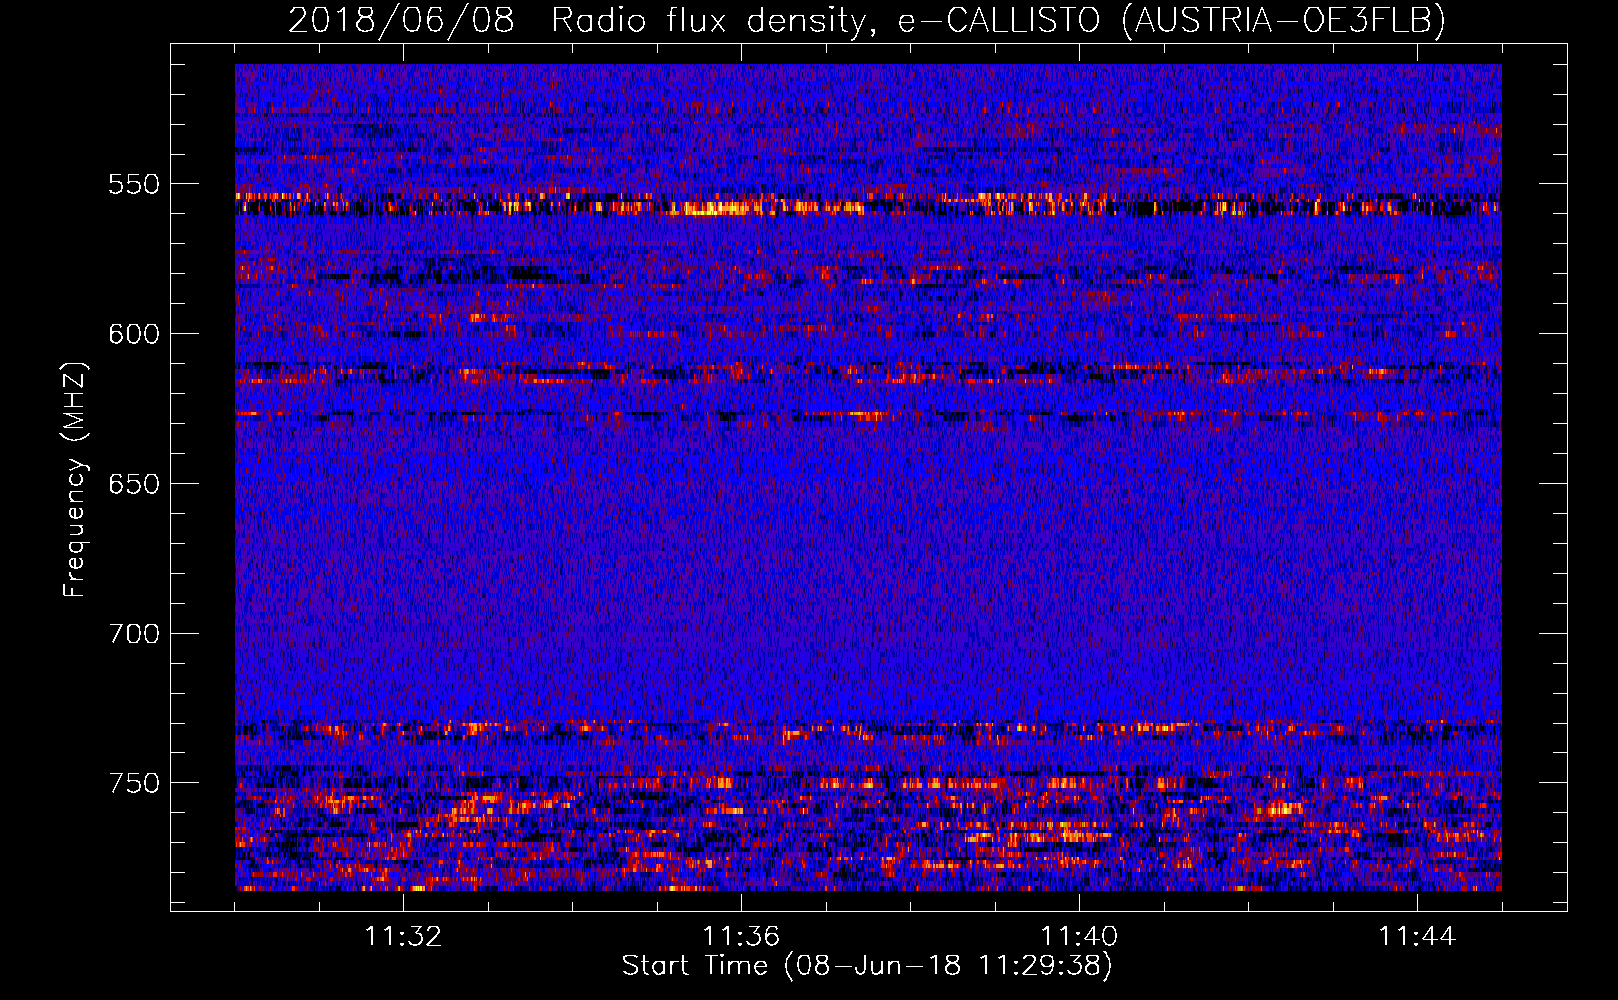Click the 600 frequency tick label
Image resolution: width=1618 pixels, height=1000 pixels.
coord(134,334)
